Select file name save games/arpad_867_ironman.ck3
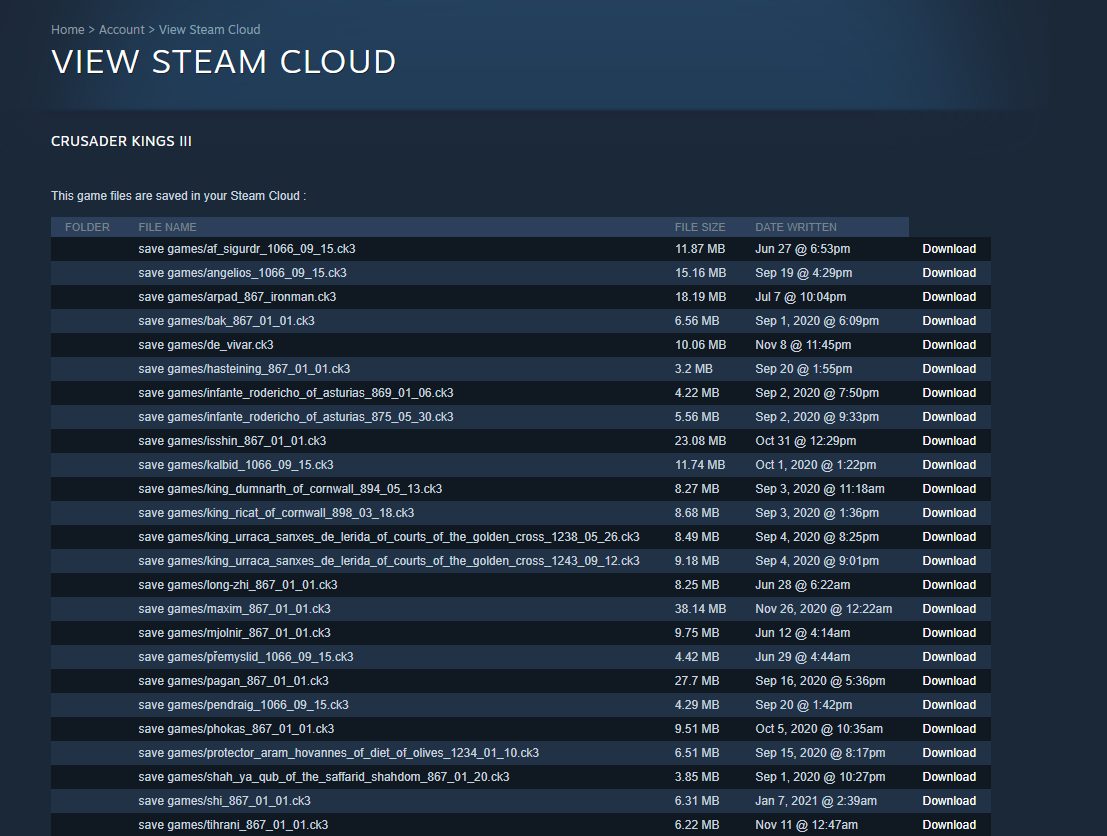This screenshot has height=836, width=1107. (237, 297)
